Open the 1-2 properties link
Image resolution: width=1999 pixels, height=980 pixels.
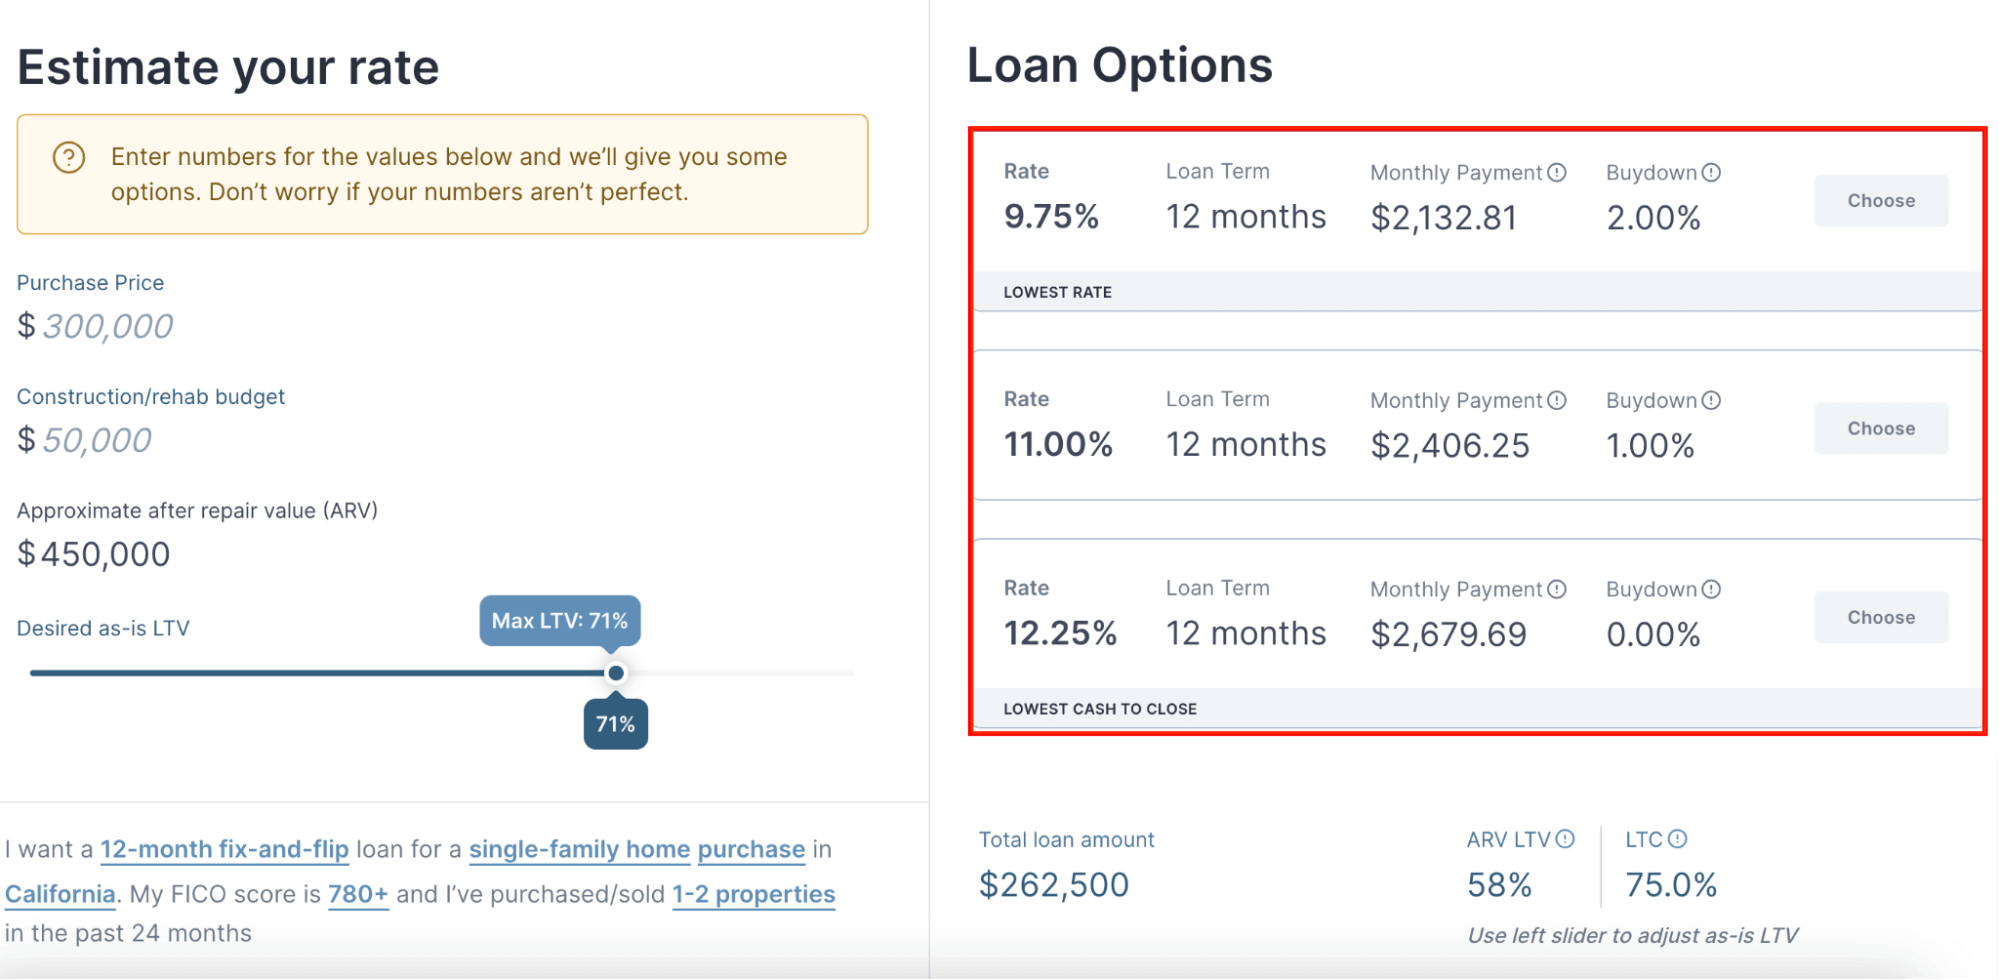(x=754, y=894)
